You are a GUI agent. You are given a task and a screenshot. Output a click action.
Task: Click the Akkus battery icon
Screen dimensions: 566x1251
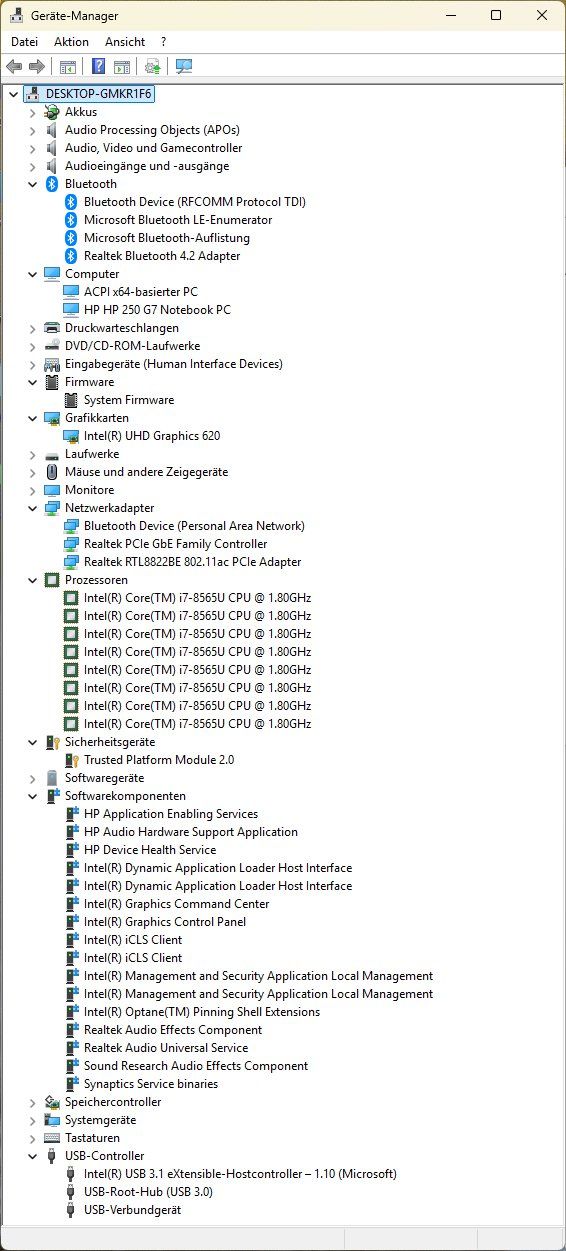[x=52, y=112]
